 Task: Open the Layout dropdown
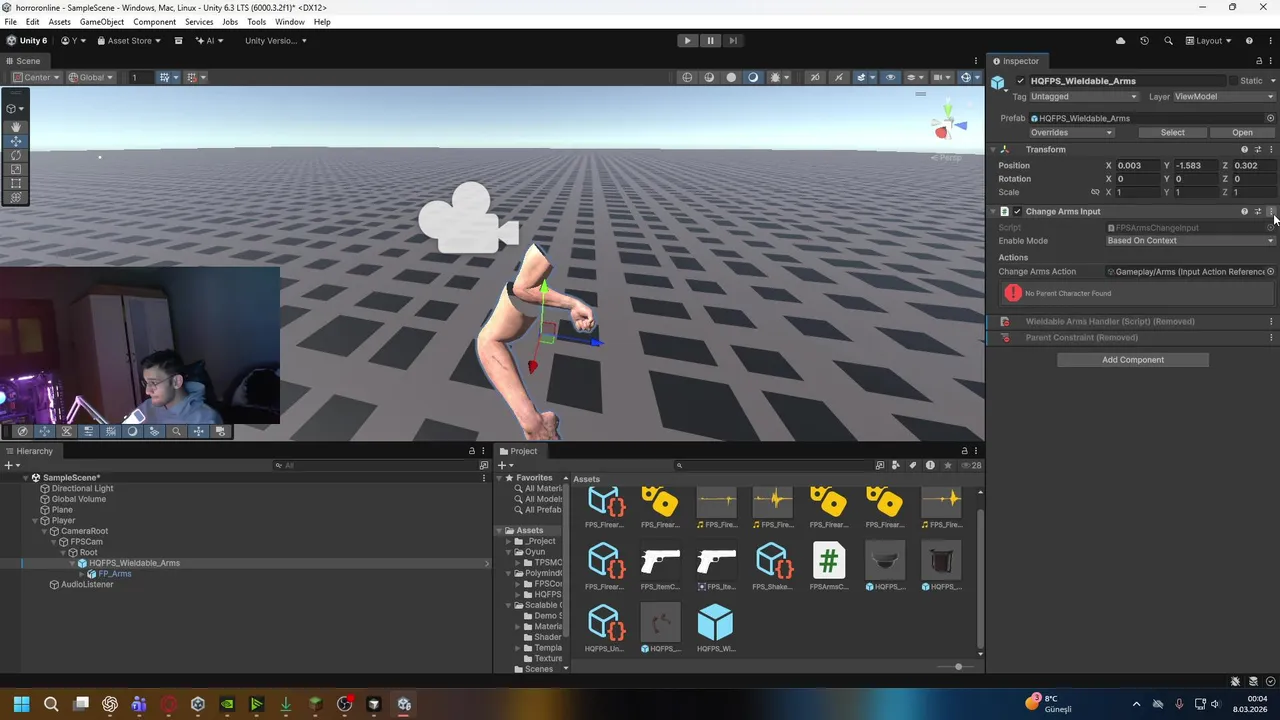[x=1208, y=41]
